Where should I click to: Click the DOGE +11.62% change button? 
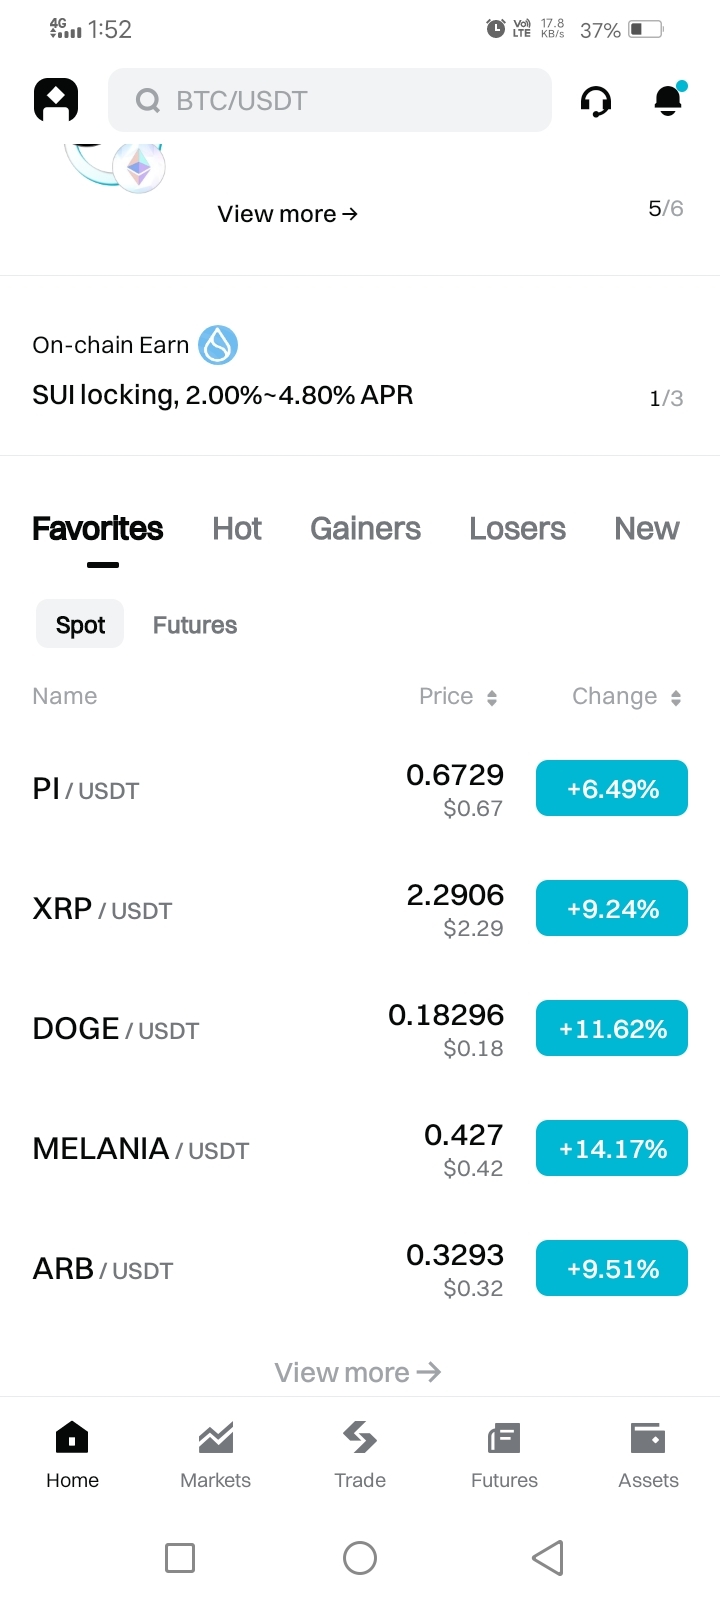click(612, 1028)
